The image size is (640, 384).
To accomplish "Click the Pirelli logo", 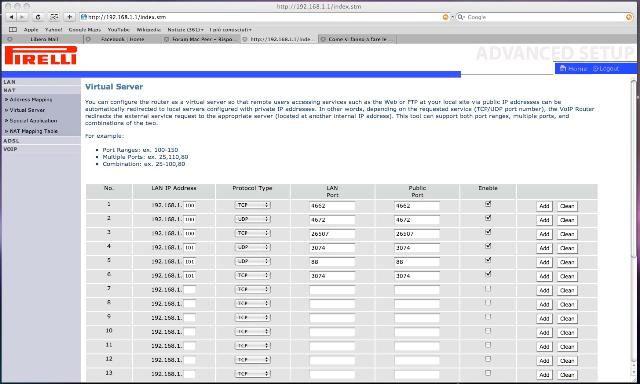I will [x=40, y=55].
